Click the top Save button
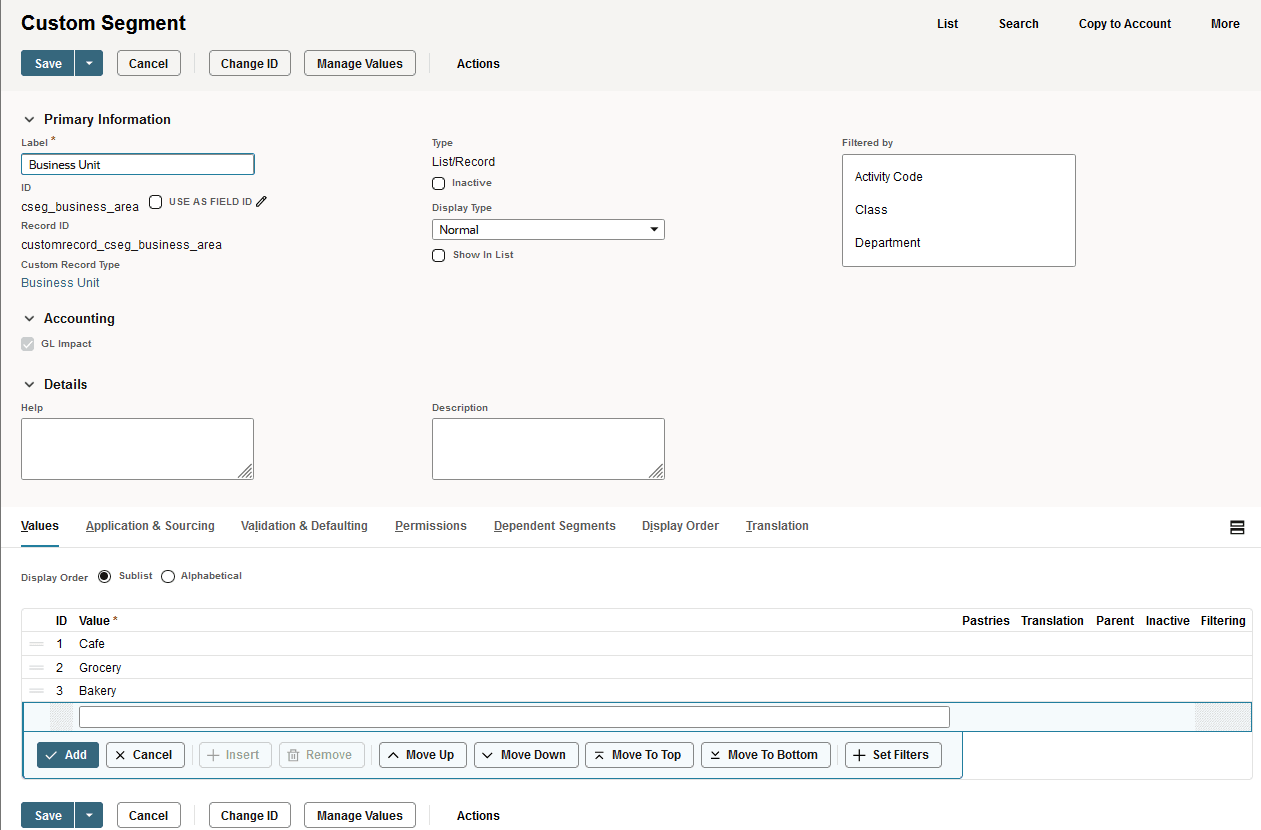Image resolution: width=1261 pixels, height=830 pixels. click(48, 63)
